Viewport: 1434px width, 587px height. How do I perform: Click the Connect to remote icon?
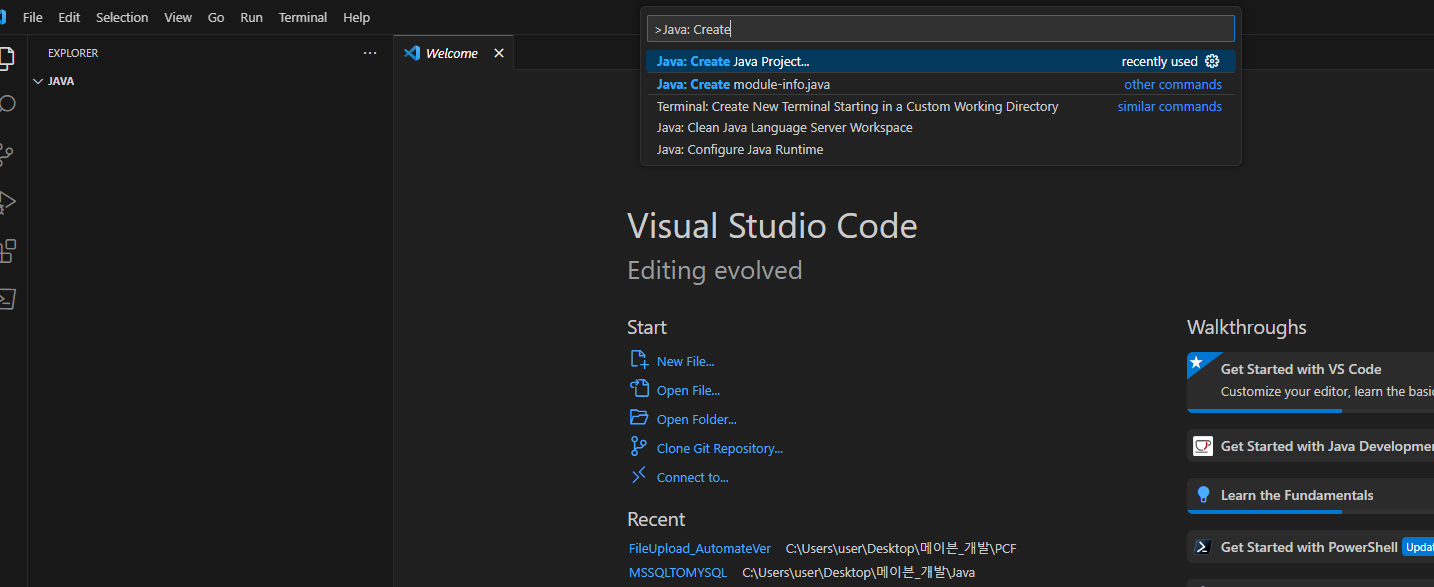pyautogui.click(x=638, y=476)
